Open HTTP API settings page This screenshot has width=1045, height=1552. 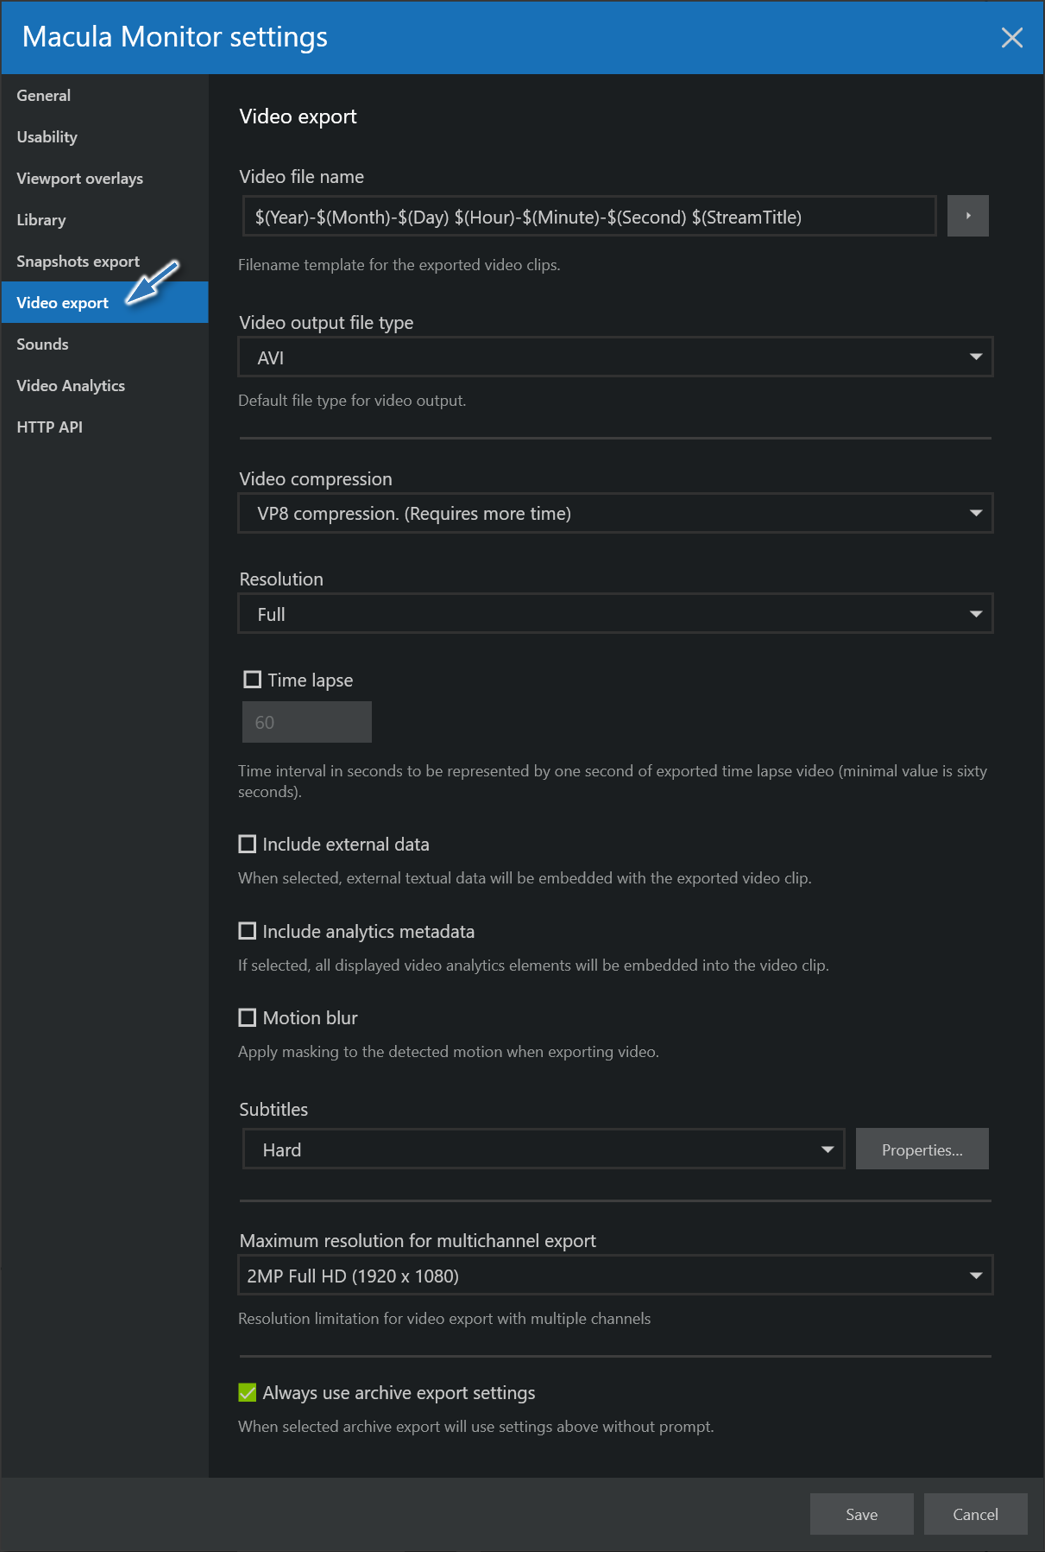104,427
